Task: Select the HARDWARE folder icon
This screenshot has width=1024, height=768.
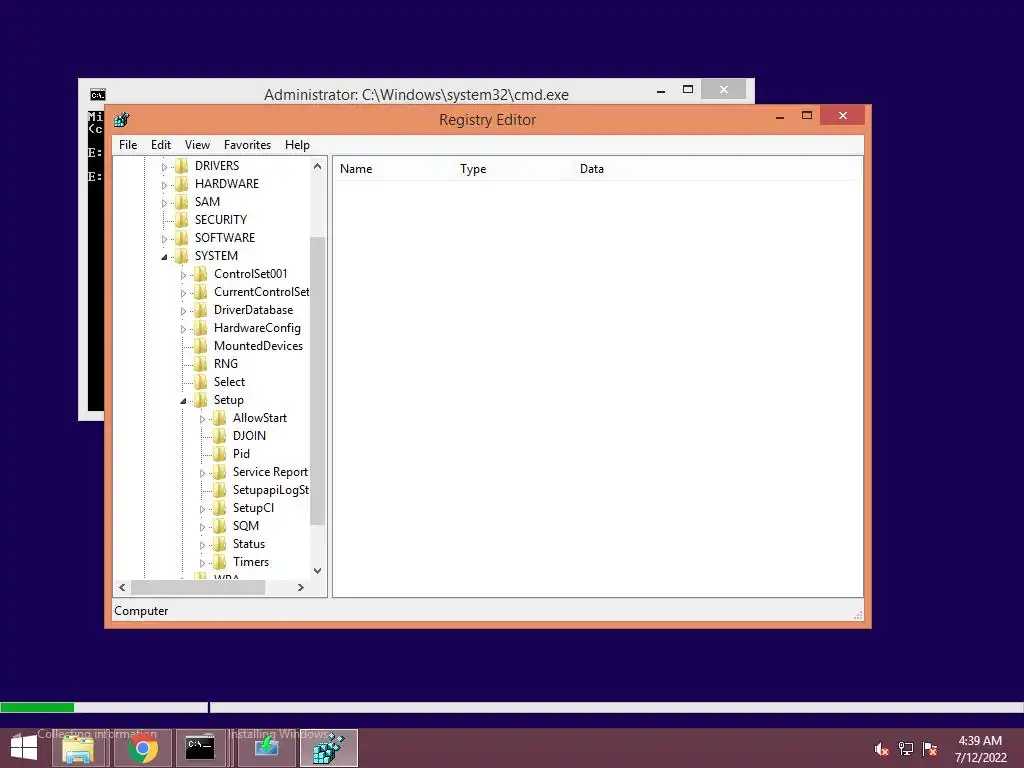Action: pyautogui.click(x=182, y=184)
